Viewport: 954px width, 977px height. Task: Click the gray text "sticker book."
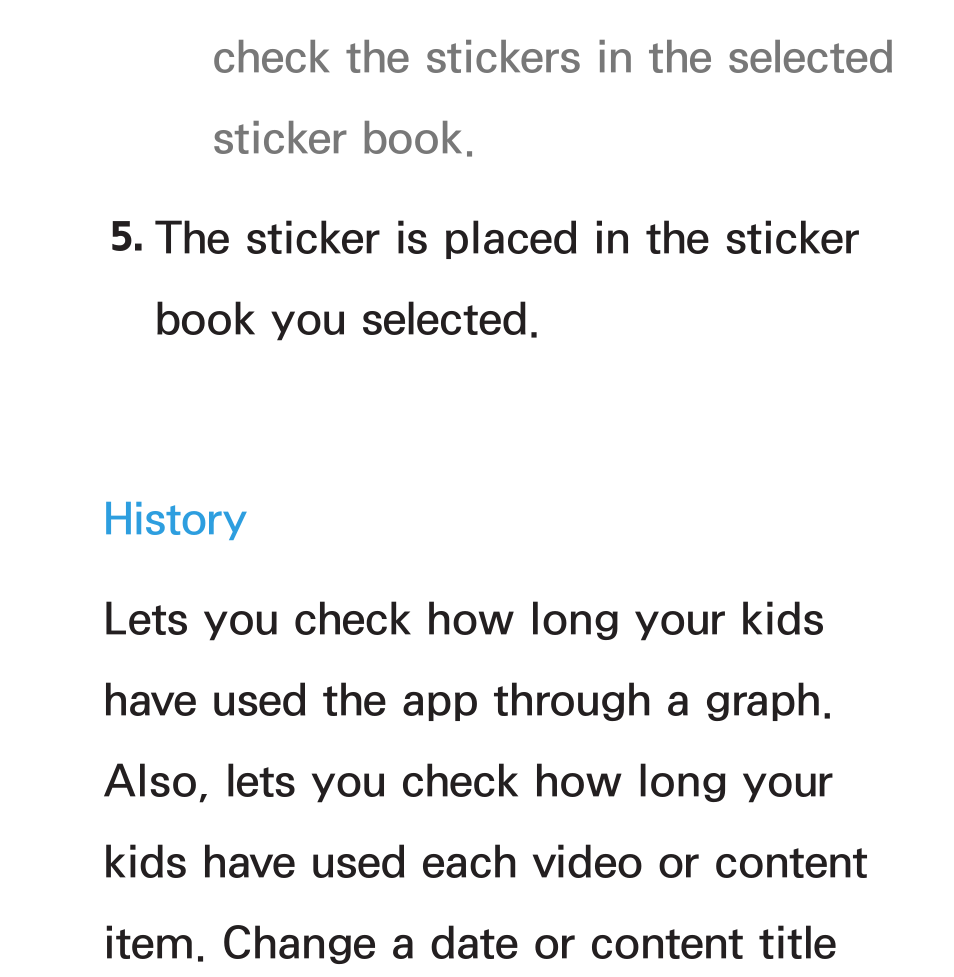click(344, 139)
